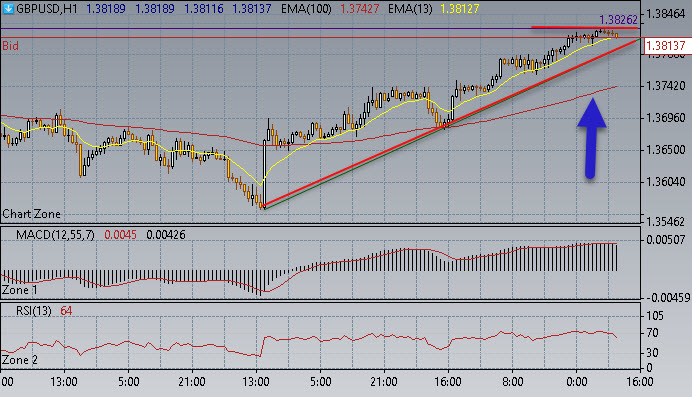
Task: Click the 1.36500 price scale label
Action: point(666,150)
